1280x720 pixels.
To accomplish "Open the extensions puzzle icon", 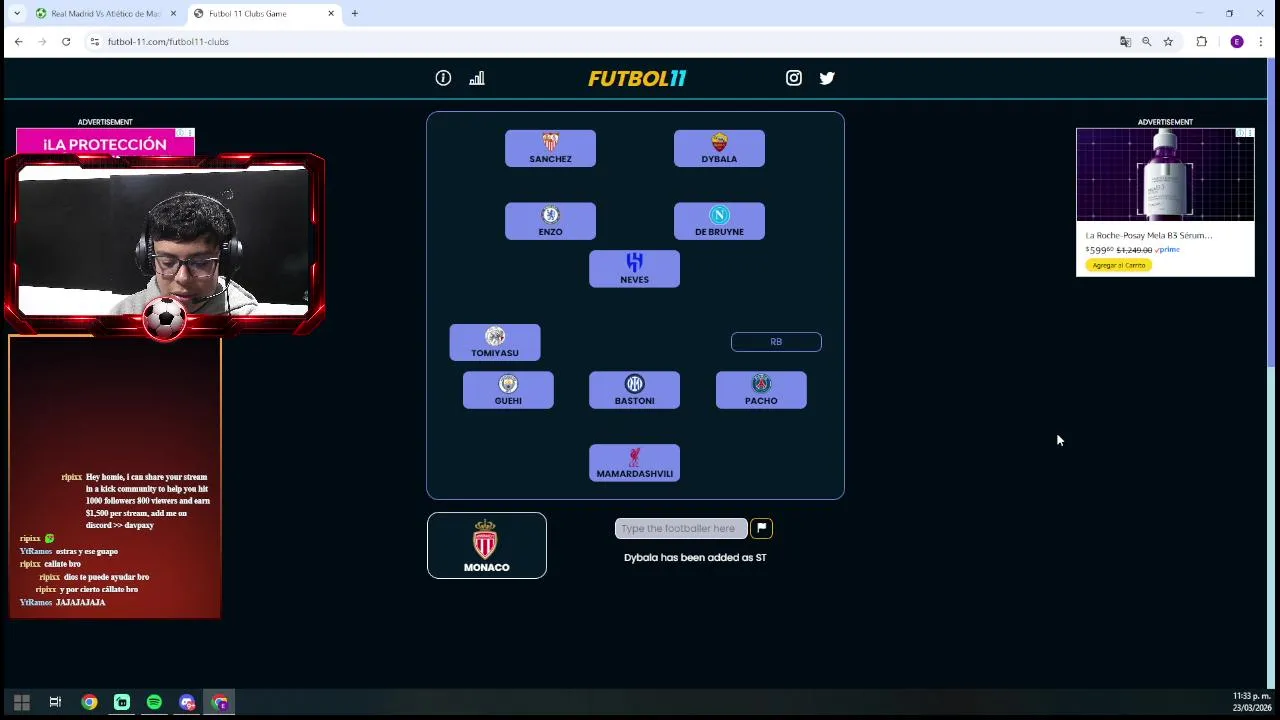I will pos(1202,42).
